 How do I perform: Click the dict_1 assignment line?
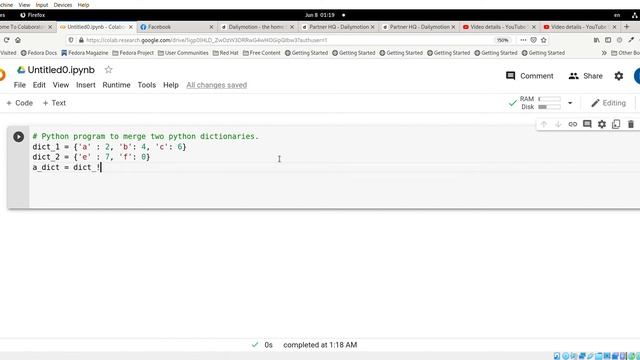tap(109, 147)
